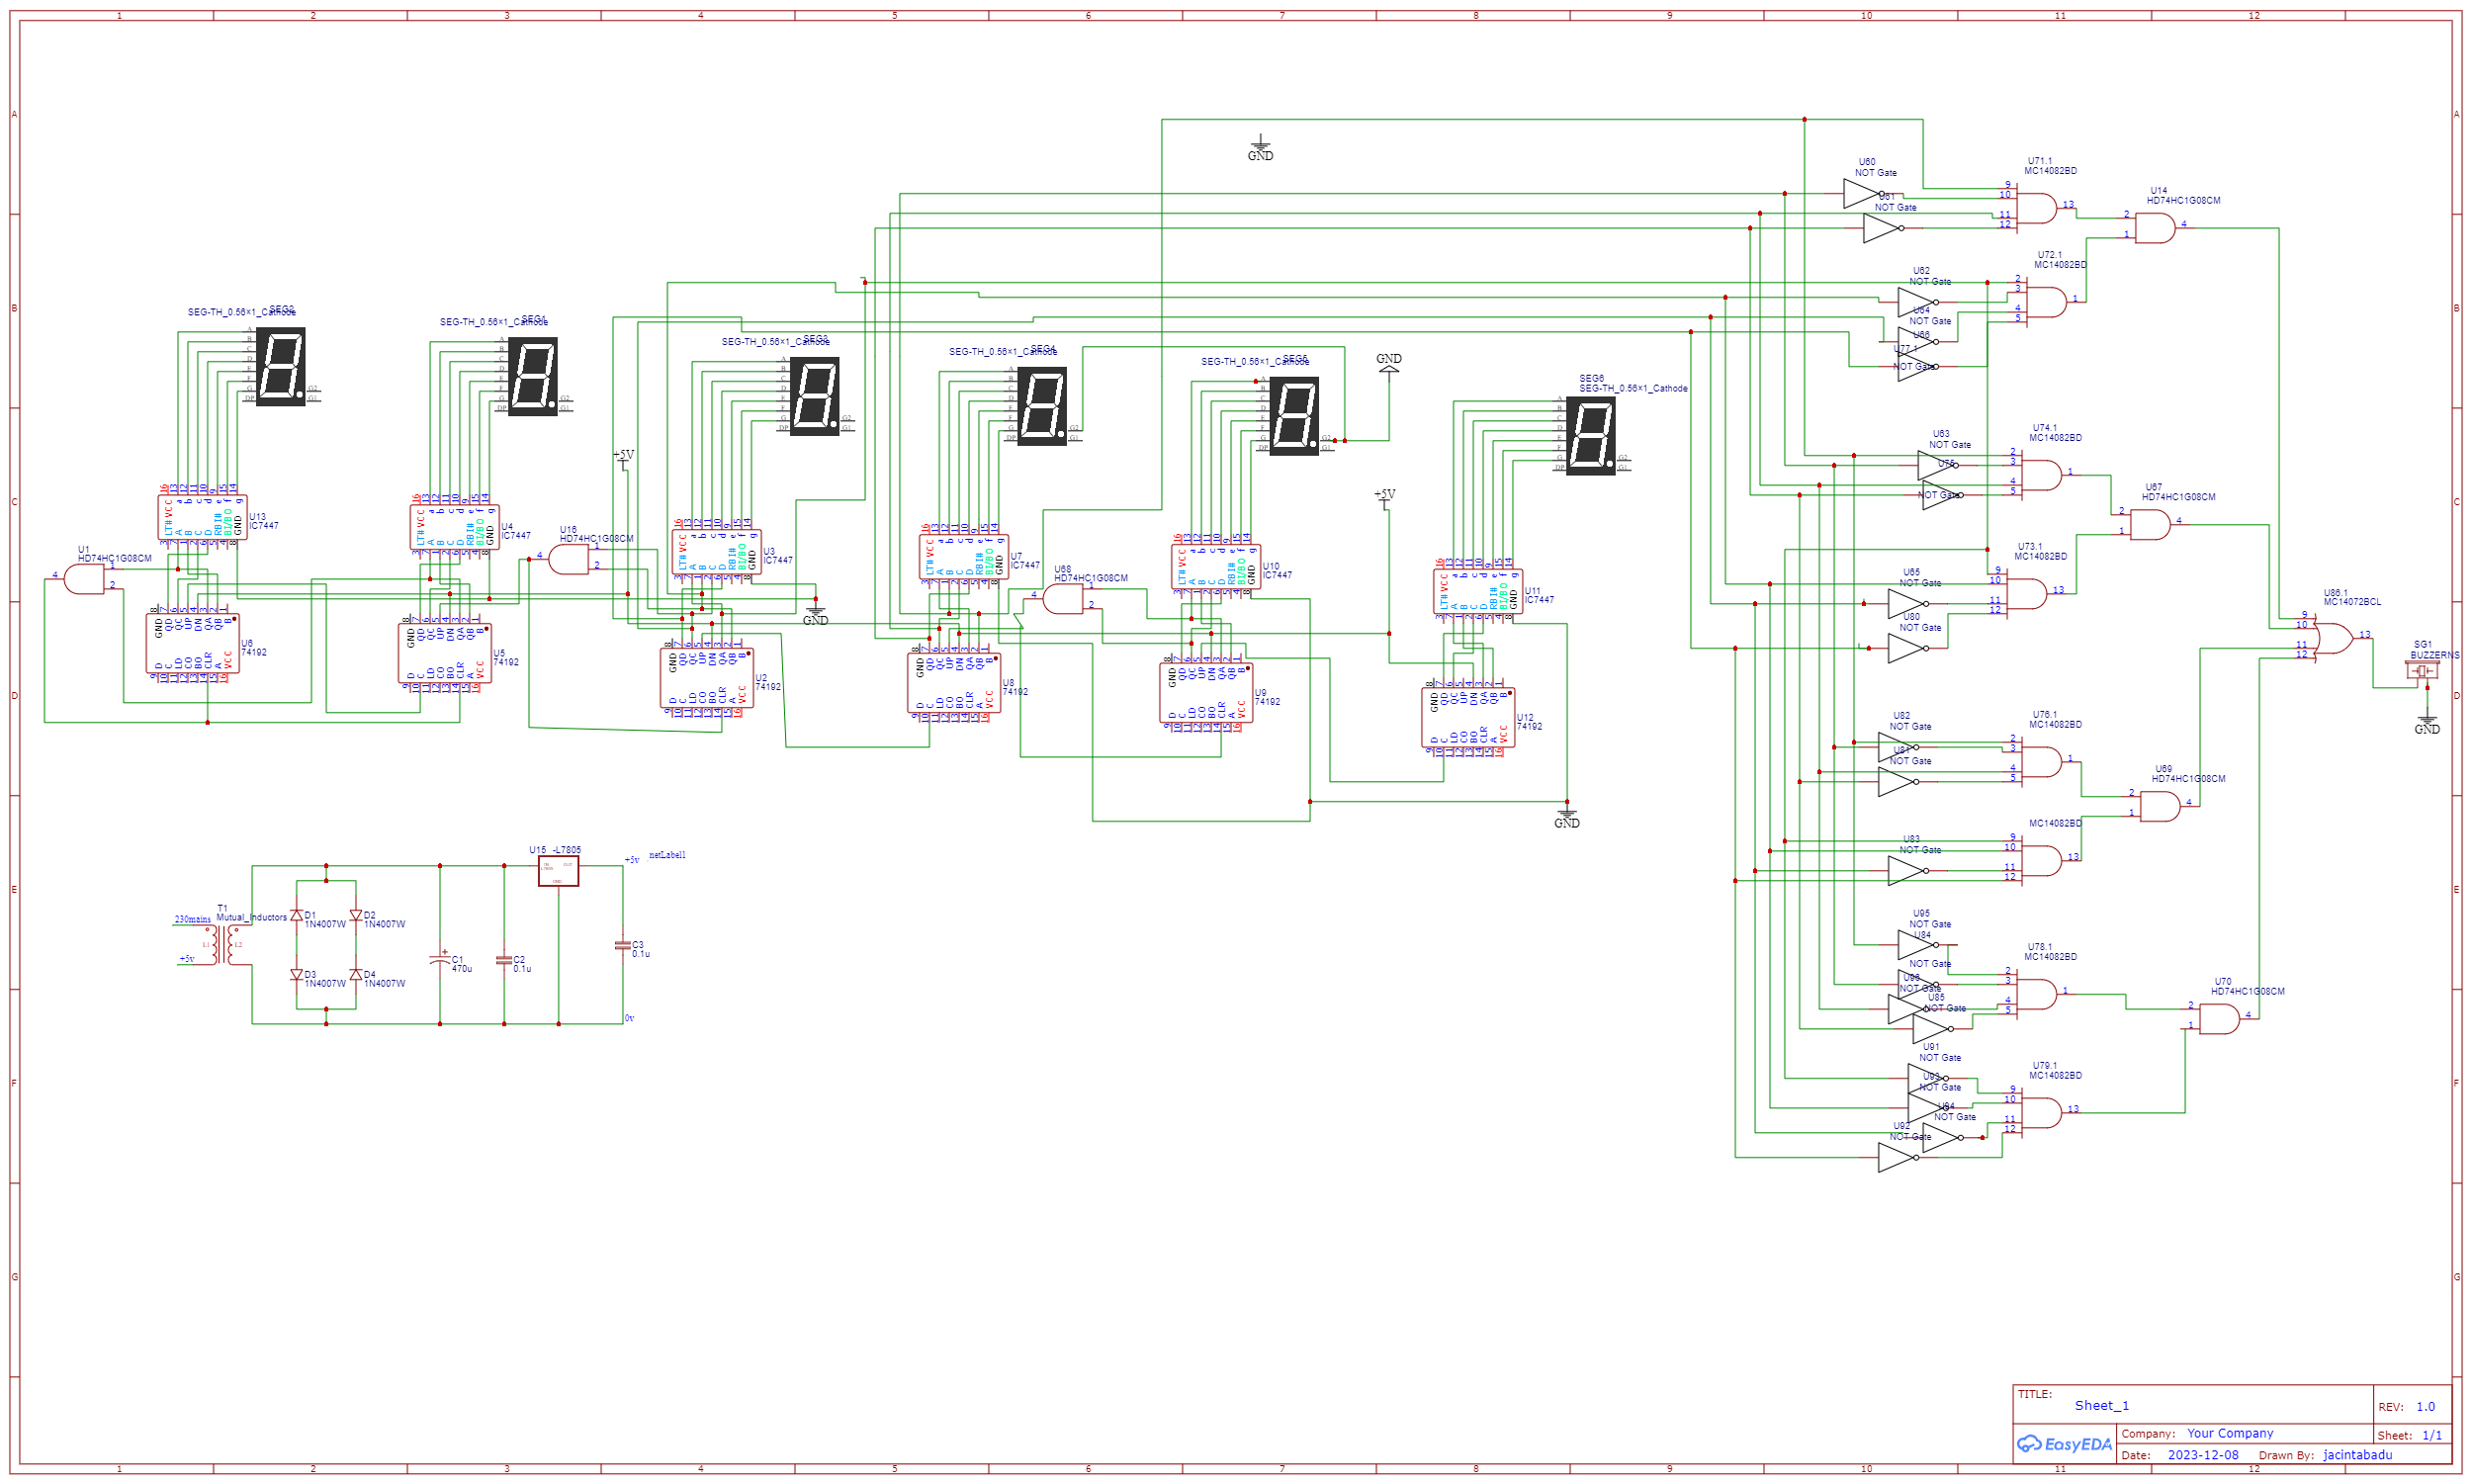
Task: Select the U69 HD74HC1G08CM AND gate
Action: point(2160,806)
